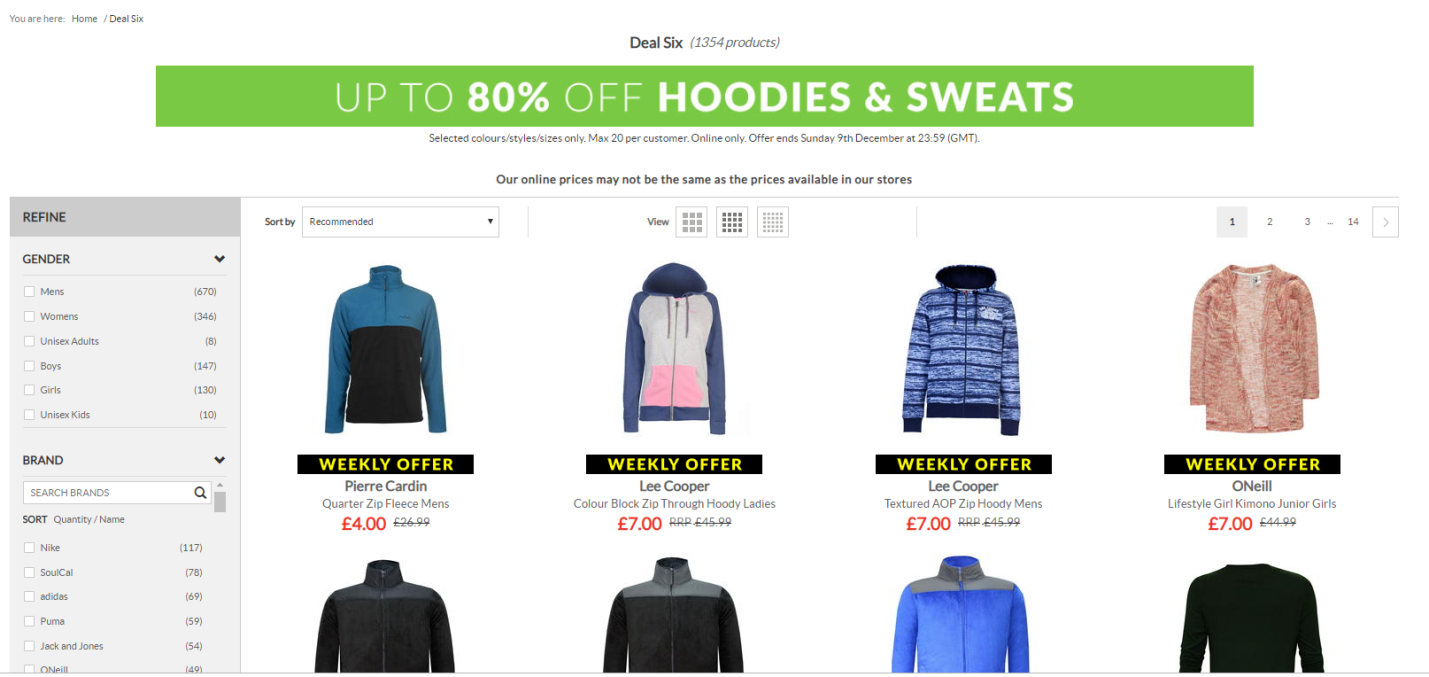Open the Sort by Recommended dropdown
Viewport: 1429px width, 677px height.
pos(400,222)
